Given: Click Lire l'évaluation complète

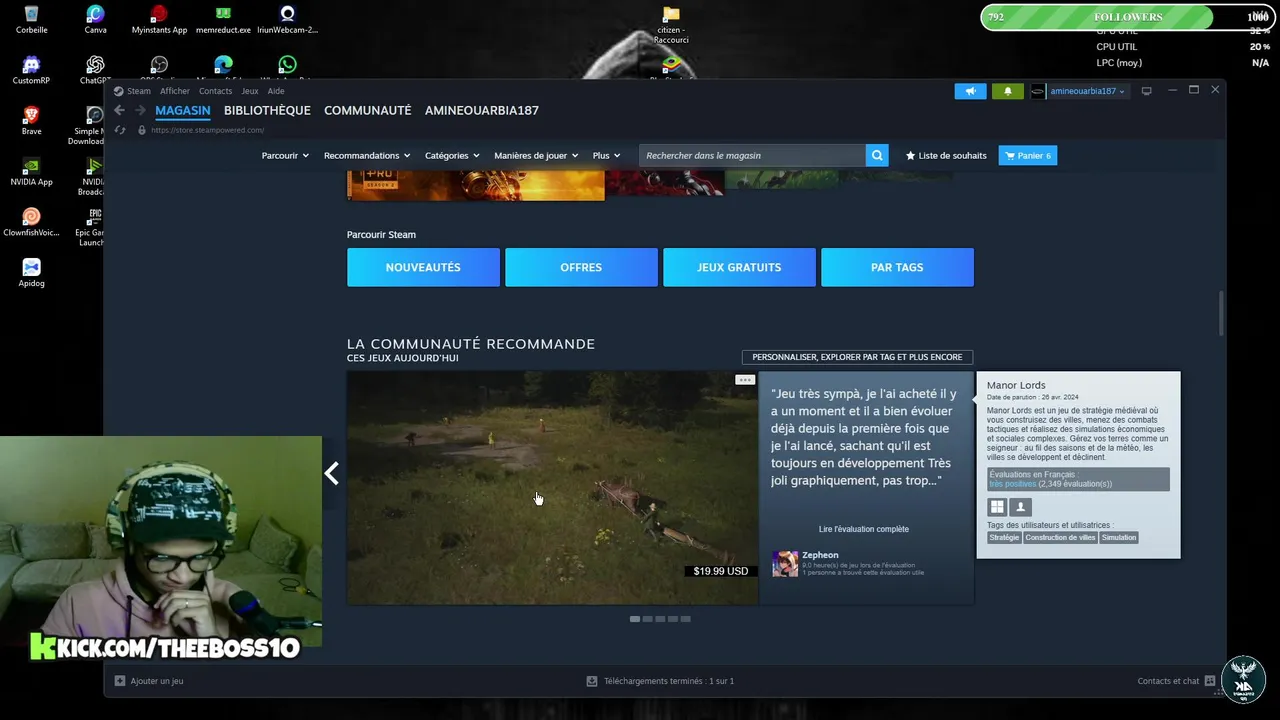Looking at the screenshot, I should click(863, 529).
